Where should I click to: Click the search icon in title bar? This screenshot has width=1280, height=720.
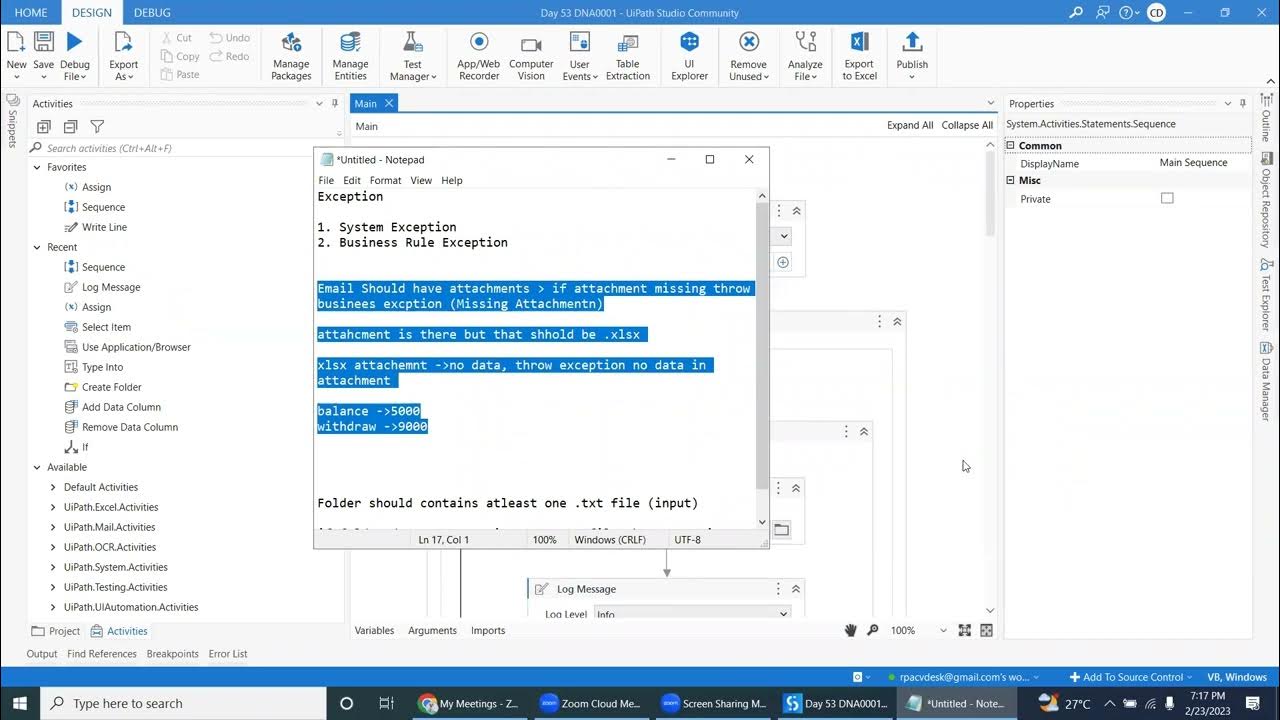pyautogui.click(x=1076, y=13)
